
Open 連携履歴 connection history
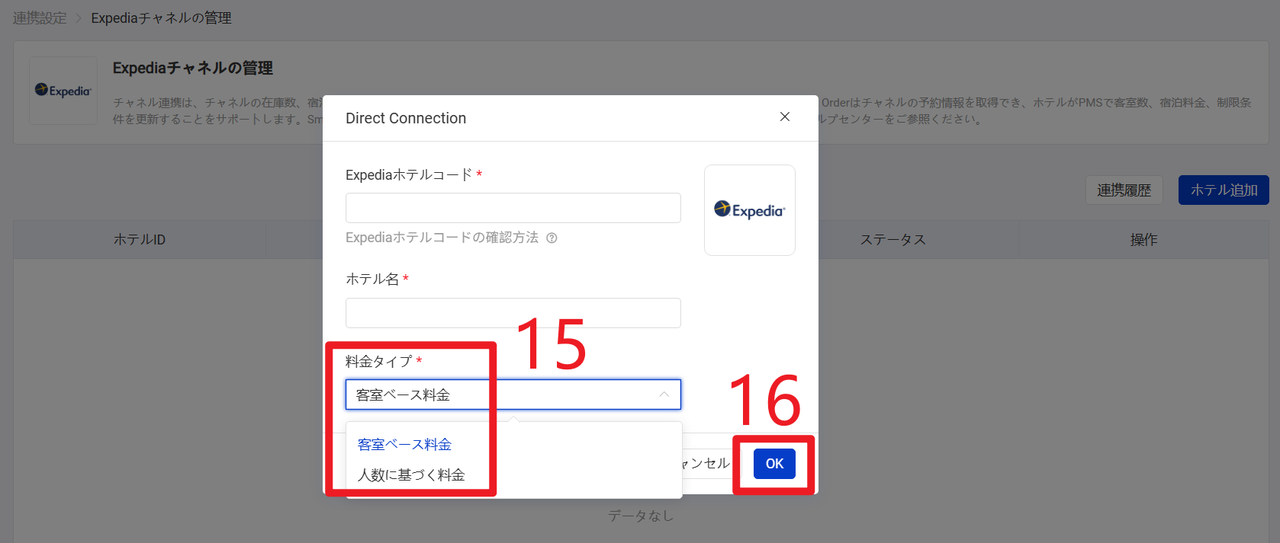[x=1123, y=190]
